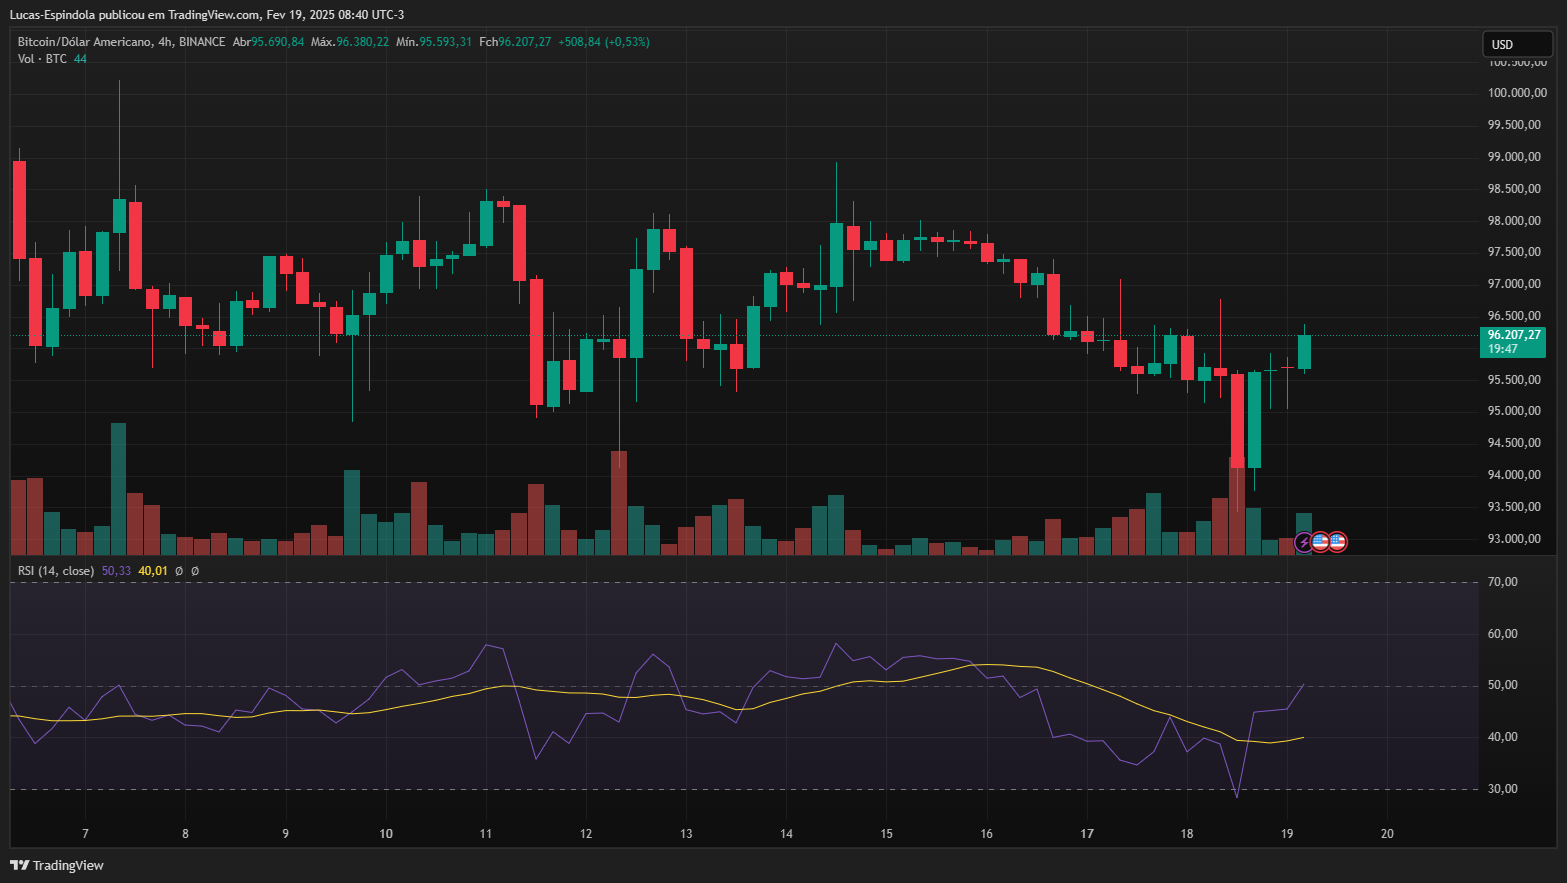Click the Máx. value 96.380,22 in the legend
Screen dimensions: 1567x883
362,42
